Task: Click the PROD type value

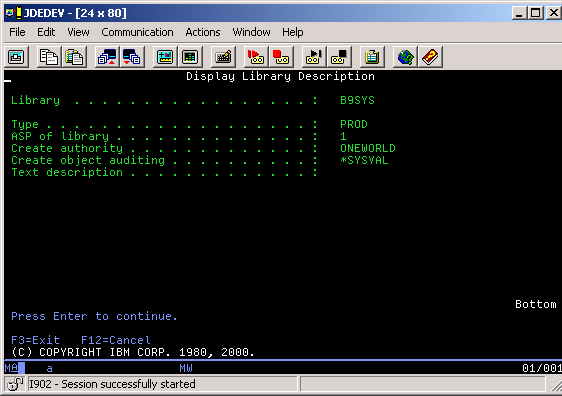Action: (x=354, y=124)
